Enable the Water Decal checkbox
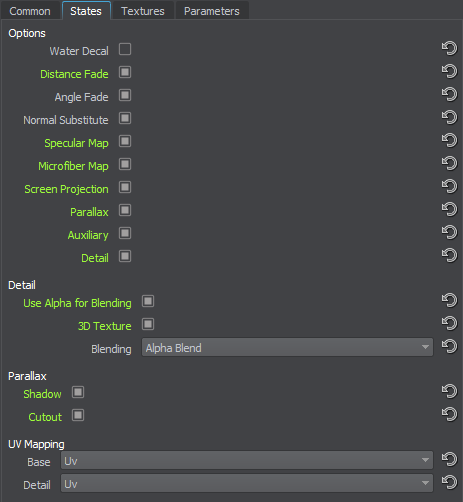 (125, 49)
